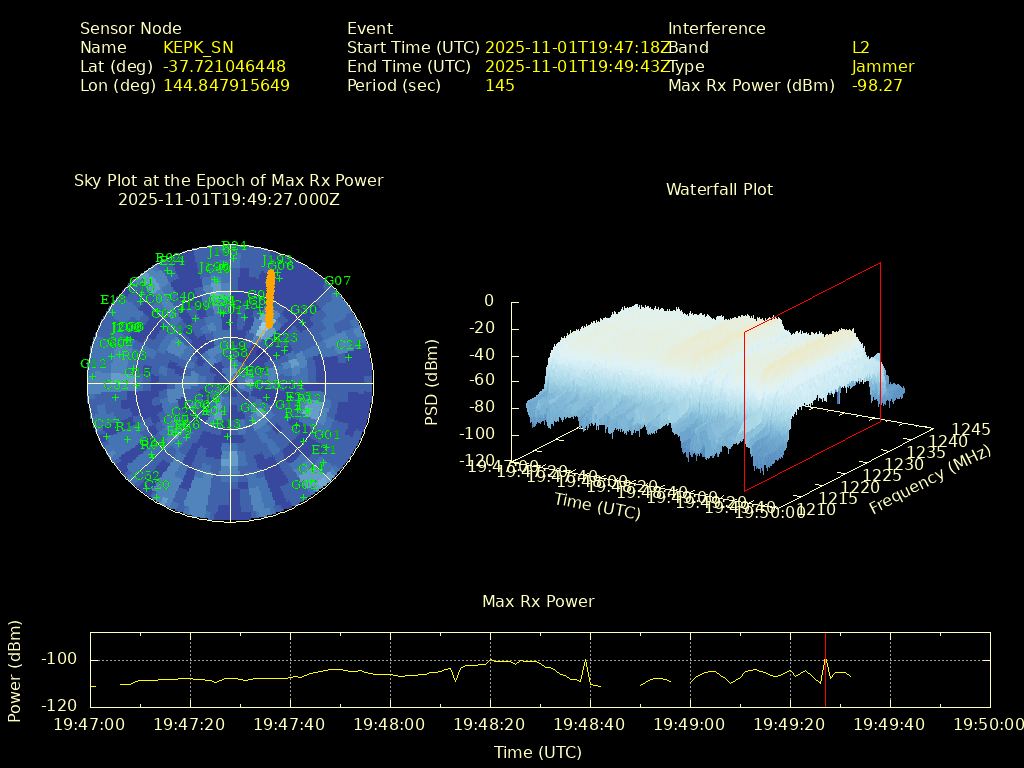Click the Period value 145
Viewport: 1024px width, 768px height.
(x=499, y=85)
